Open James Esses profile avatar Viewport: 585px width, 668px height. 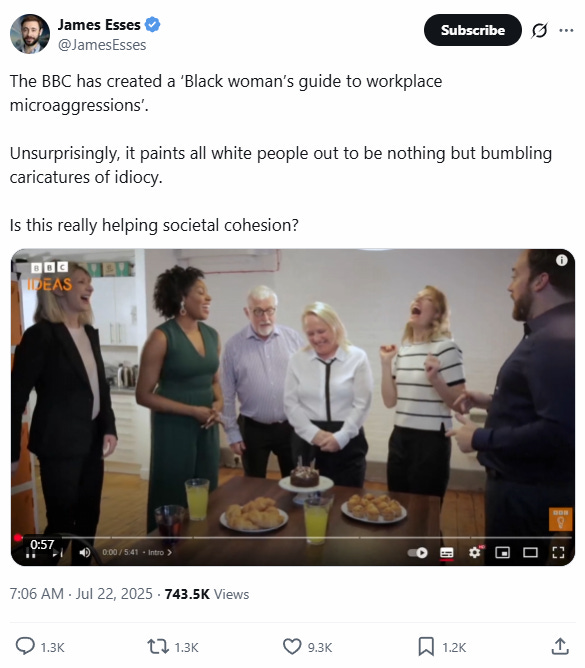[x=30, y=34]
